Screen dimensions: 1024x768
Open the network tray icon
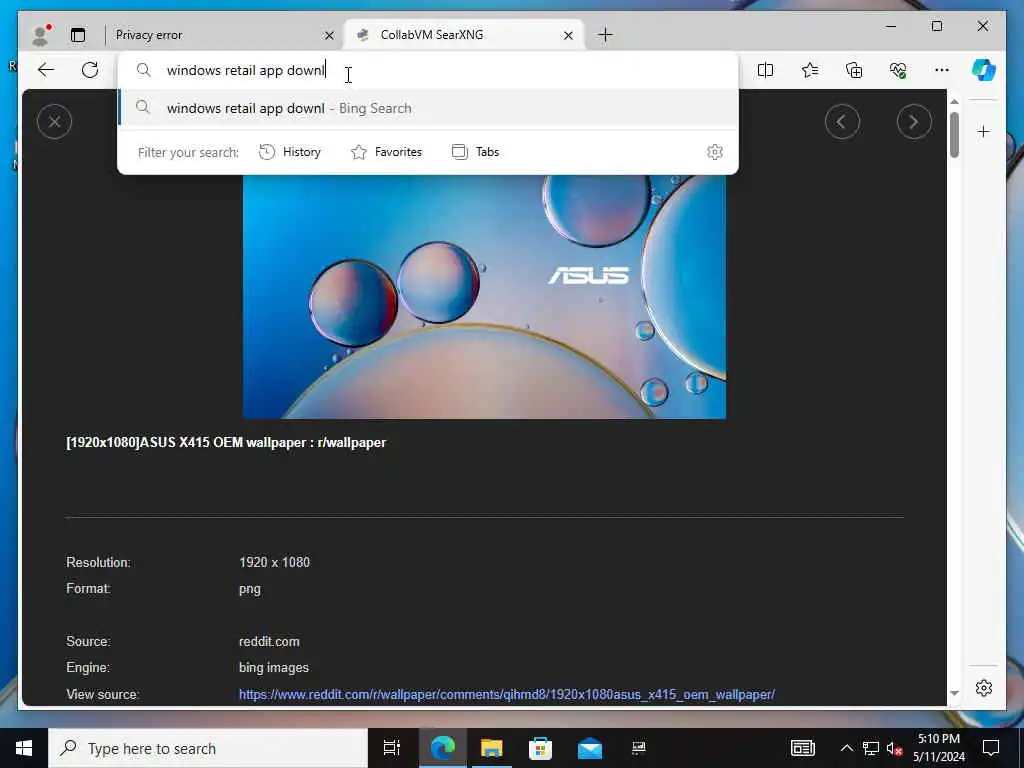870,748
